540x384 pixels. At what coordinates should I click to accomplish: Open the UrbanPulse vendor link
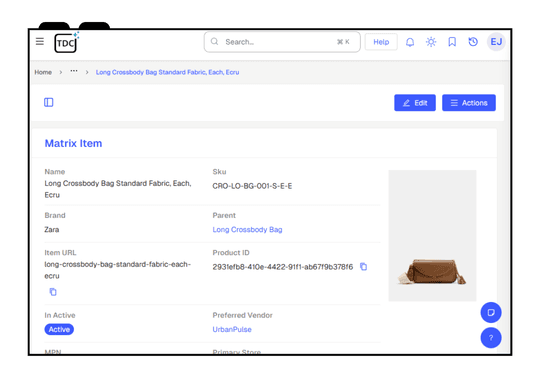point(232,330)
